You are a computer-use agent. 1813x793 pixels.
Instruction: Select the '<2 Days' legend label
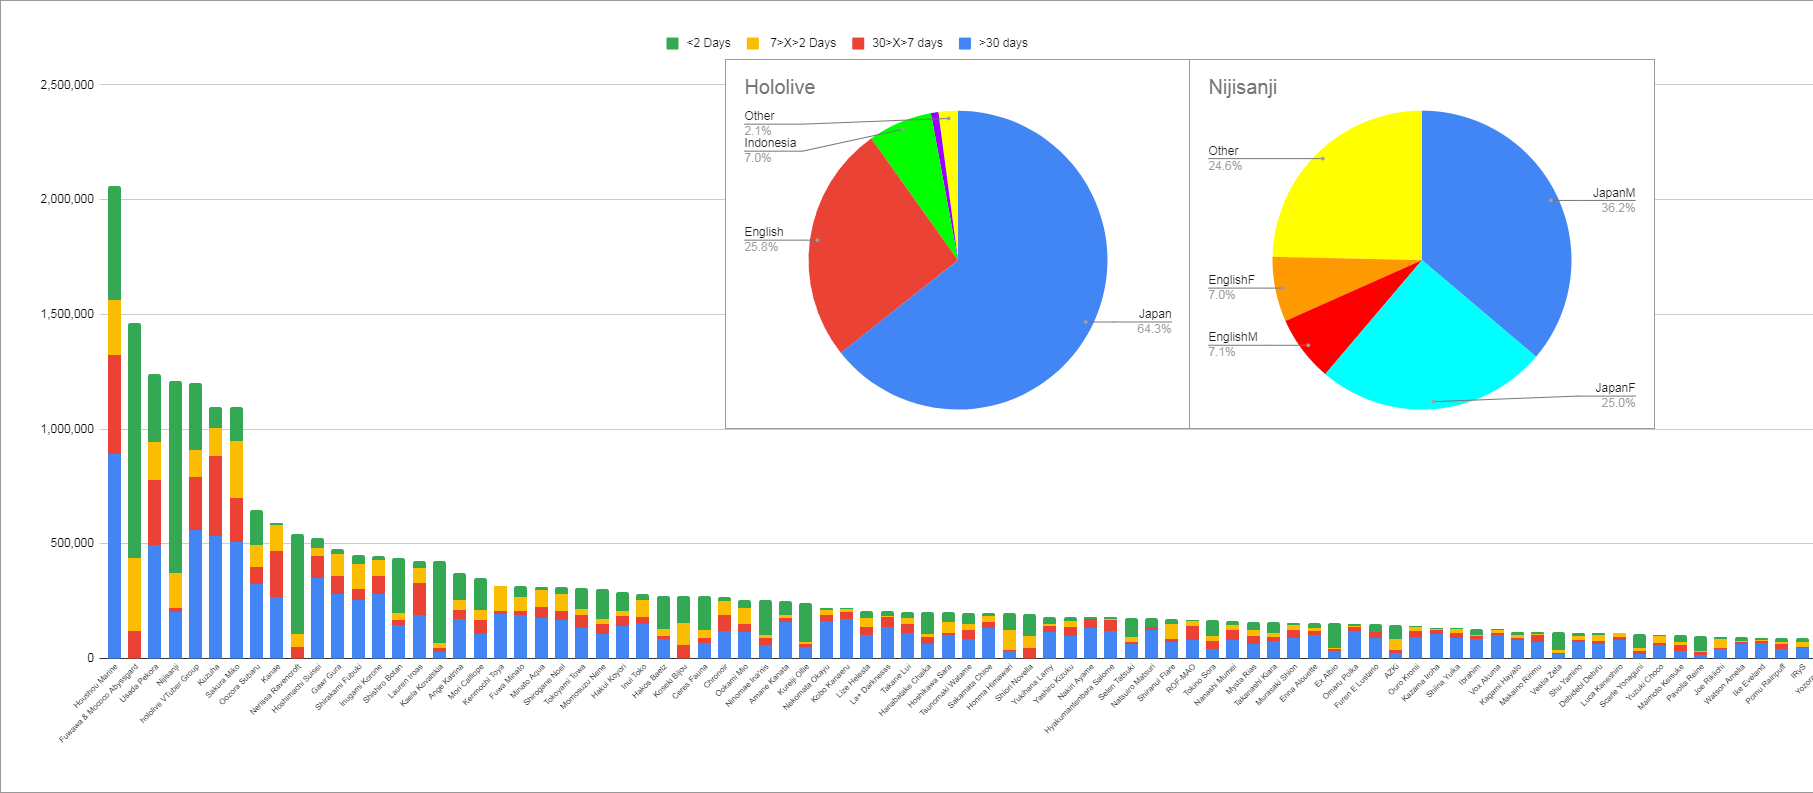709,43
